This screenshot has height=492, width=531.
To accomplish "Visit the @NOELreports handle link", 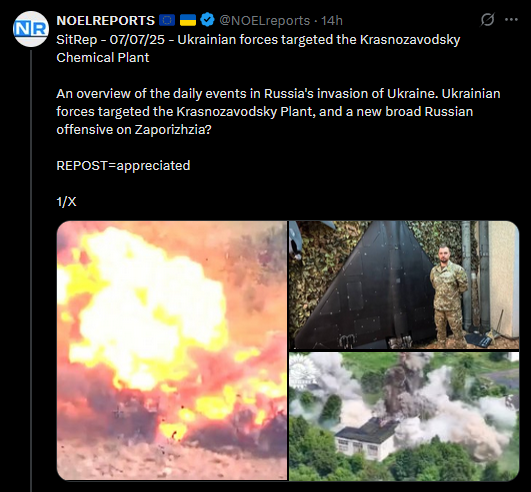I will [264, 21].
